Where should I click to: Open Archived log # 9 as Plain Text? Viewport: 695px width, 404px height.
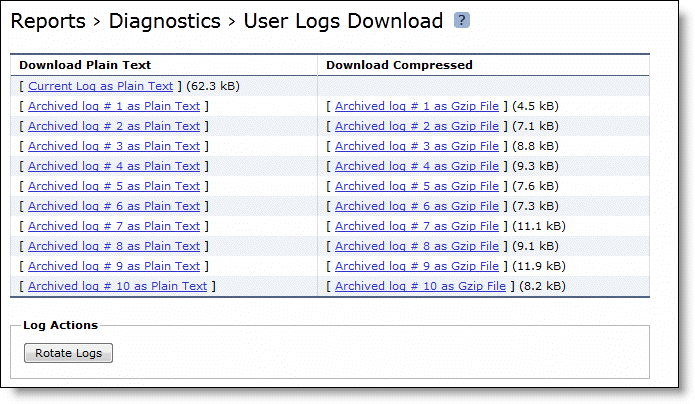pyautogui.click(x=114, y=266)
